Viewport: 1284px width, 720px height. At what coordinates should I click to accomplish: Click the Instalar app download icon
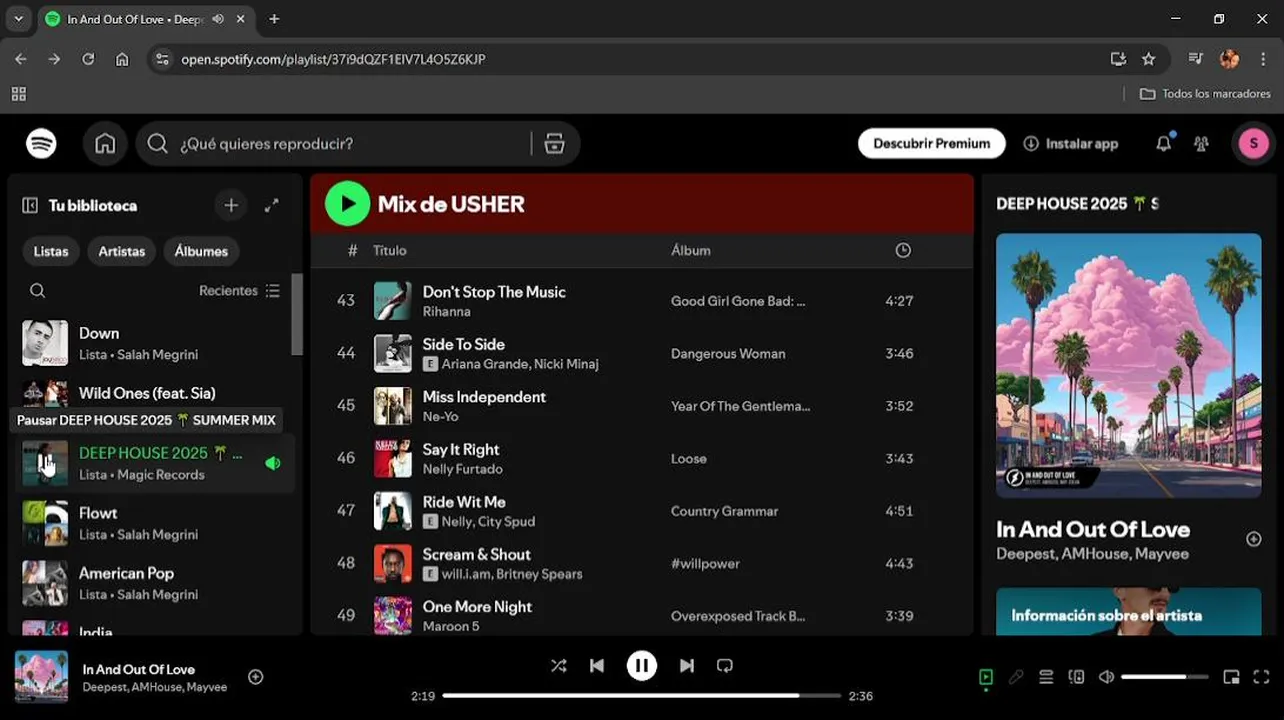pyautogui.click(x=1031, y=144)
